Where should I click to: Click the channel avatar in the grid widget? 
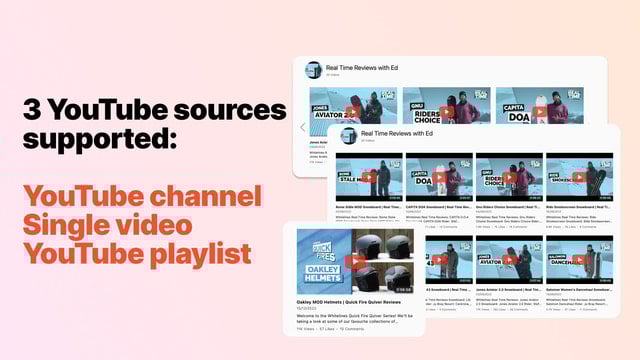point(349,136)
